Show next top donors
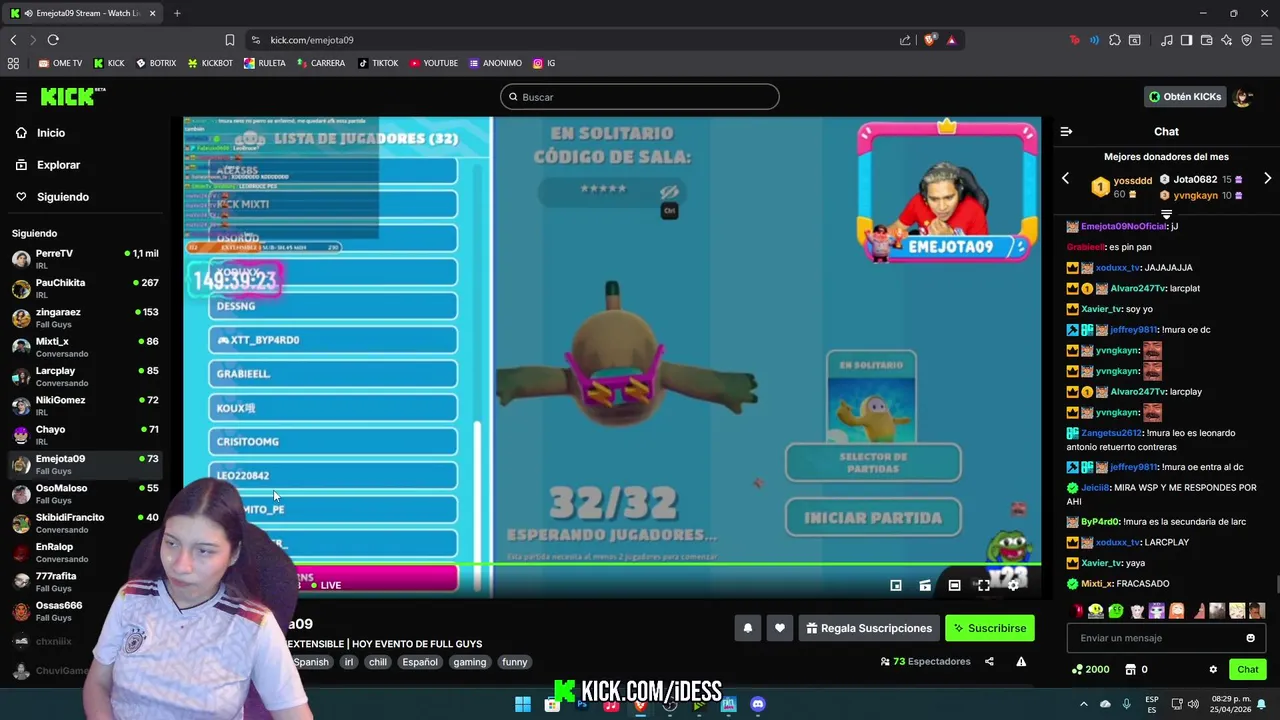The image size is (1280, 720). click(1267, 178)
